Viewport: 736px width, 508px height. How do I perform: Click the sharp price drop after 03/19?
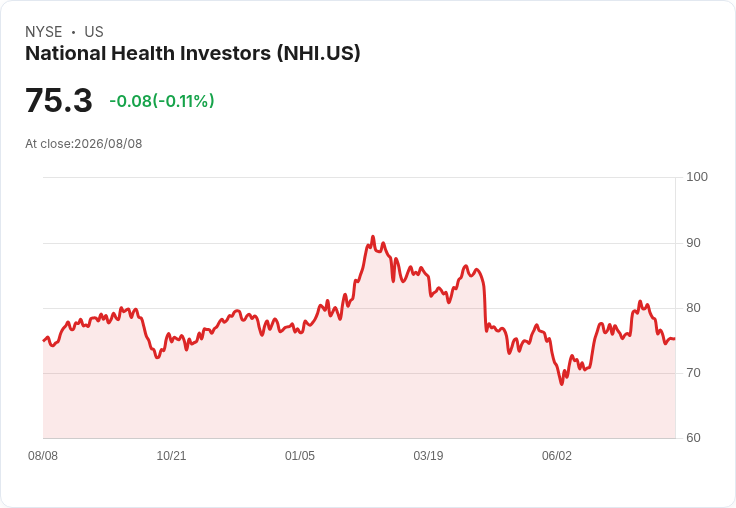tap(485, 305)
